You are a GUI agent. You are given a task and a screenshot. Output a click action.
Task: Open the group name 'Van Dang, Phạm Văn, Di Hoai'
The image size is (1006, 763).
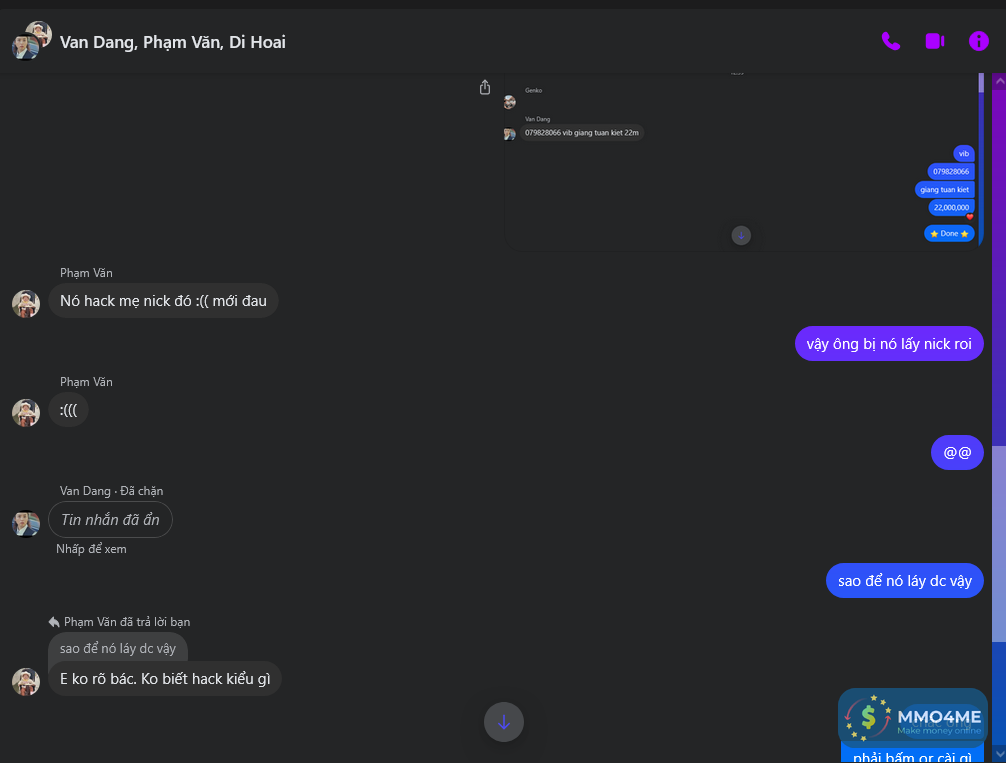tap(172, 42)
